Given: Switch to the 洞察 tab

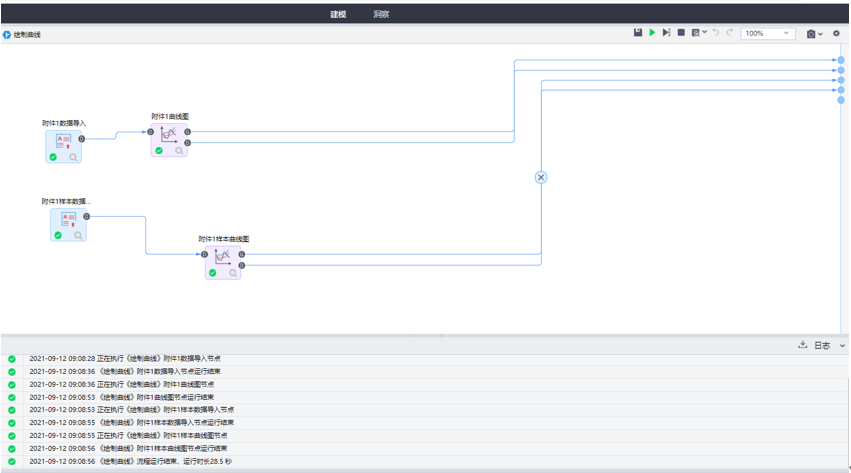Looking at the screenshot, I should [x=381, y=15].
